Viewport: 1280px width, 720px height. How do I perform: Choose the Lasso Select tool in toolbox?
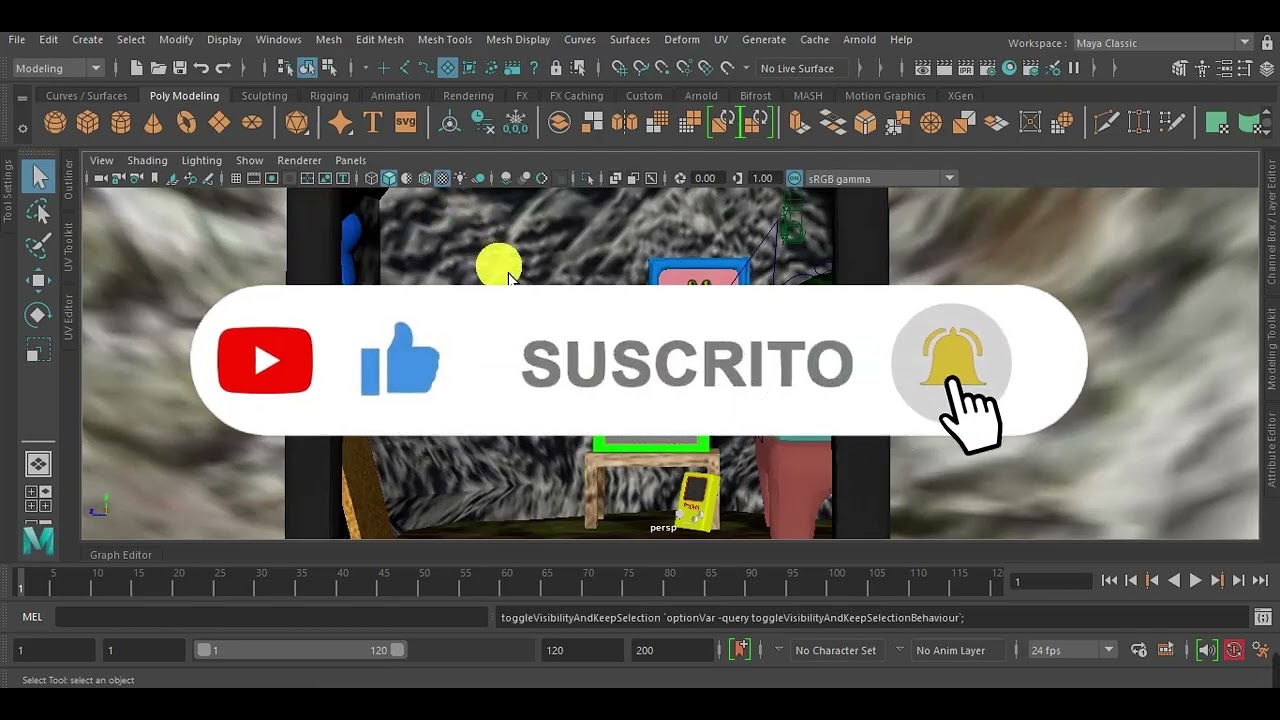[39, 212]
